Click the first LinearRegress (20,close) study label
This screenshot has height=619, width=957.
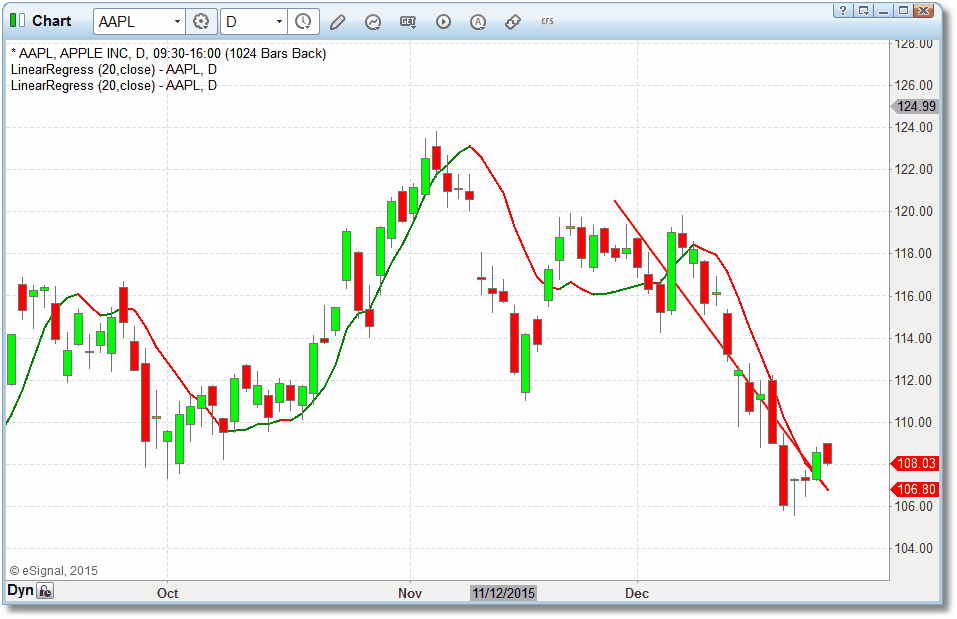(114, 70)
